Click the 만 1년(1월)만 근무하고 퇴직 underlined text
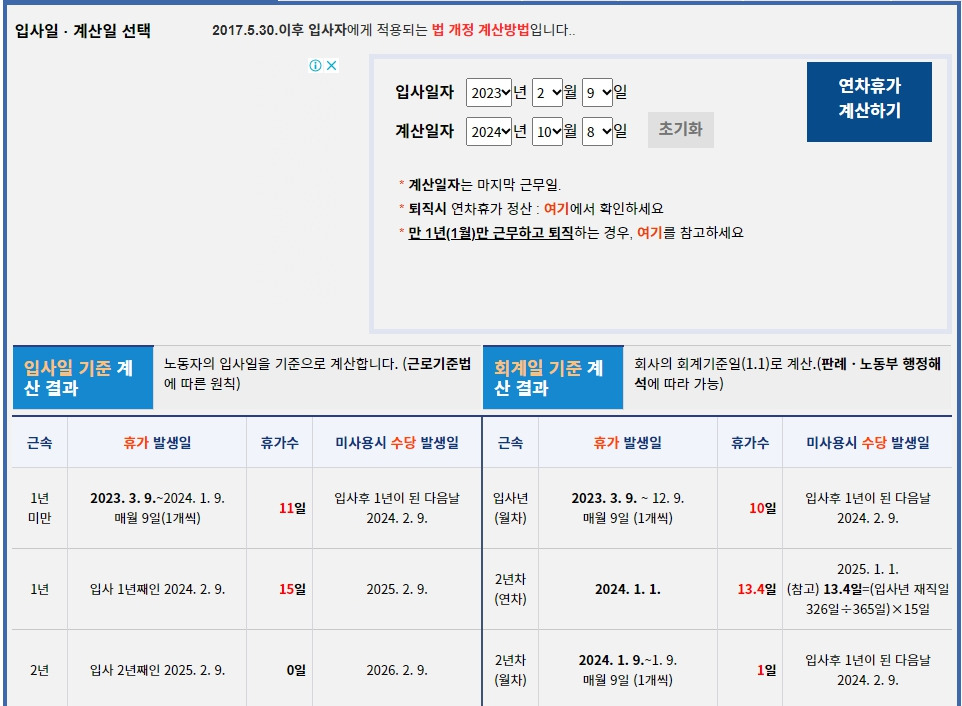 tap(490, 232)
